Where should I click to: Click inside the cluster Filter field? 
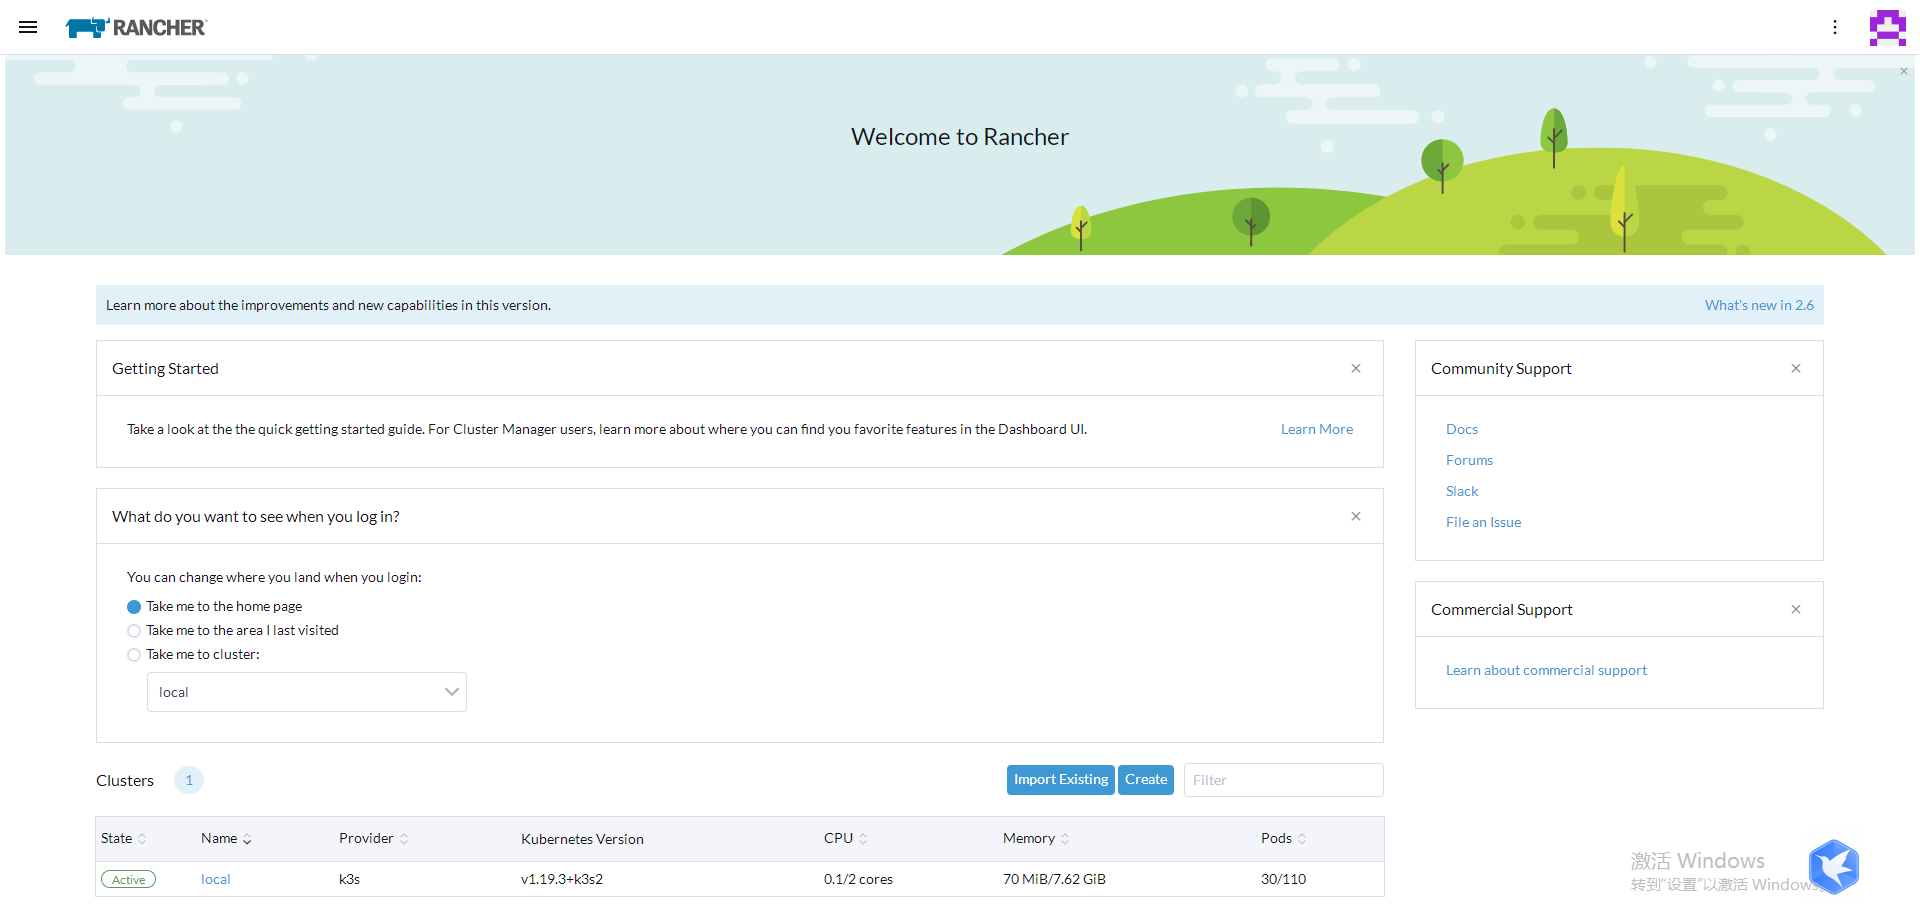click(x=1283, y=779)
